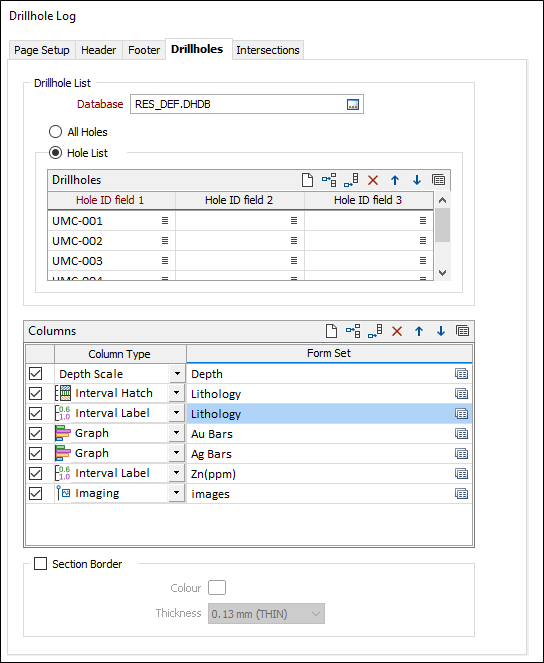Open form icon for images row

pos(462,494)
